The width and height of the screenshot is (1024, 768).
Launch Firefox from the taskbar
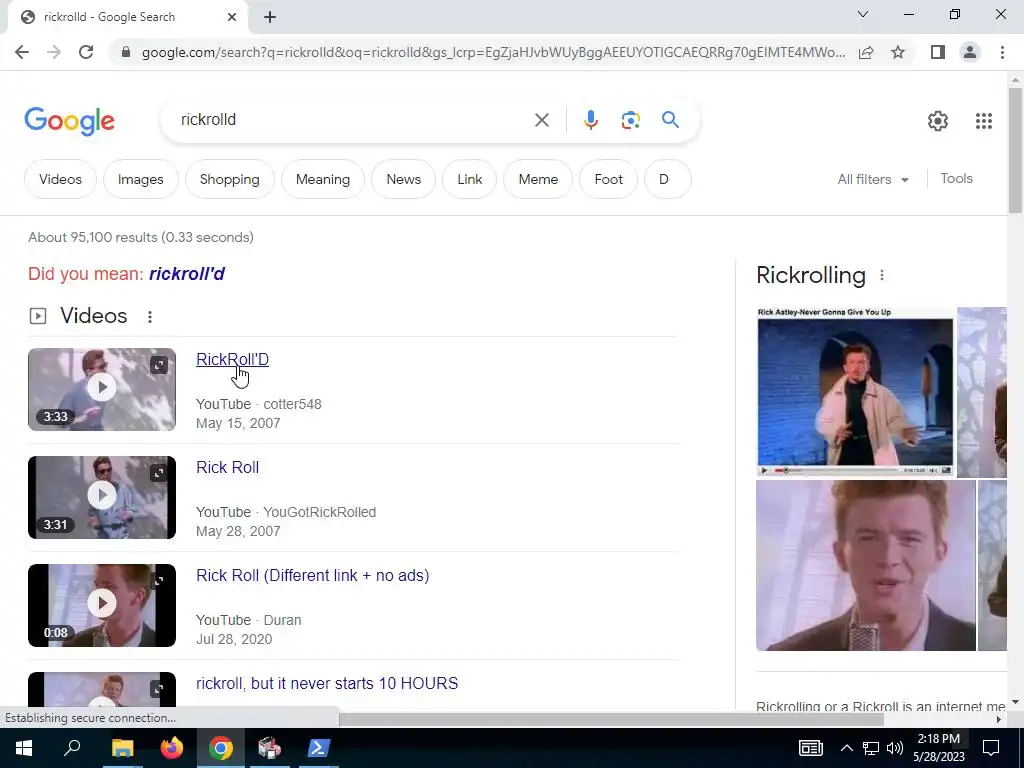click(172, 748)
